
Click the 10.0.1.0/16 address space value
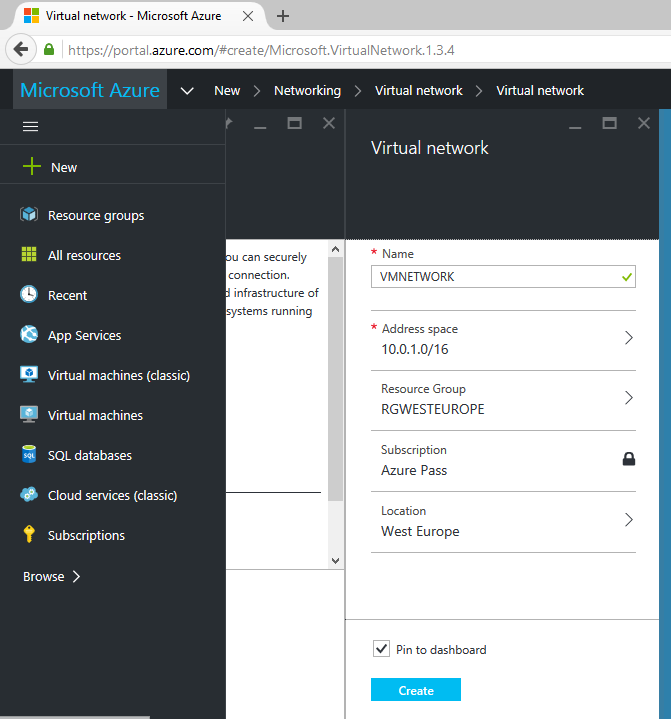[x=415, y=349]
